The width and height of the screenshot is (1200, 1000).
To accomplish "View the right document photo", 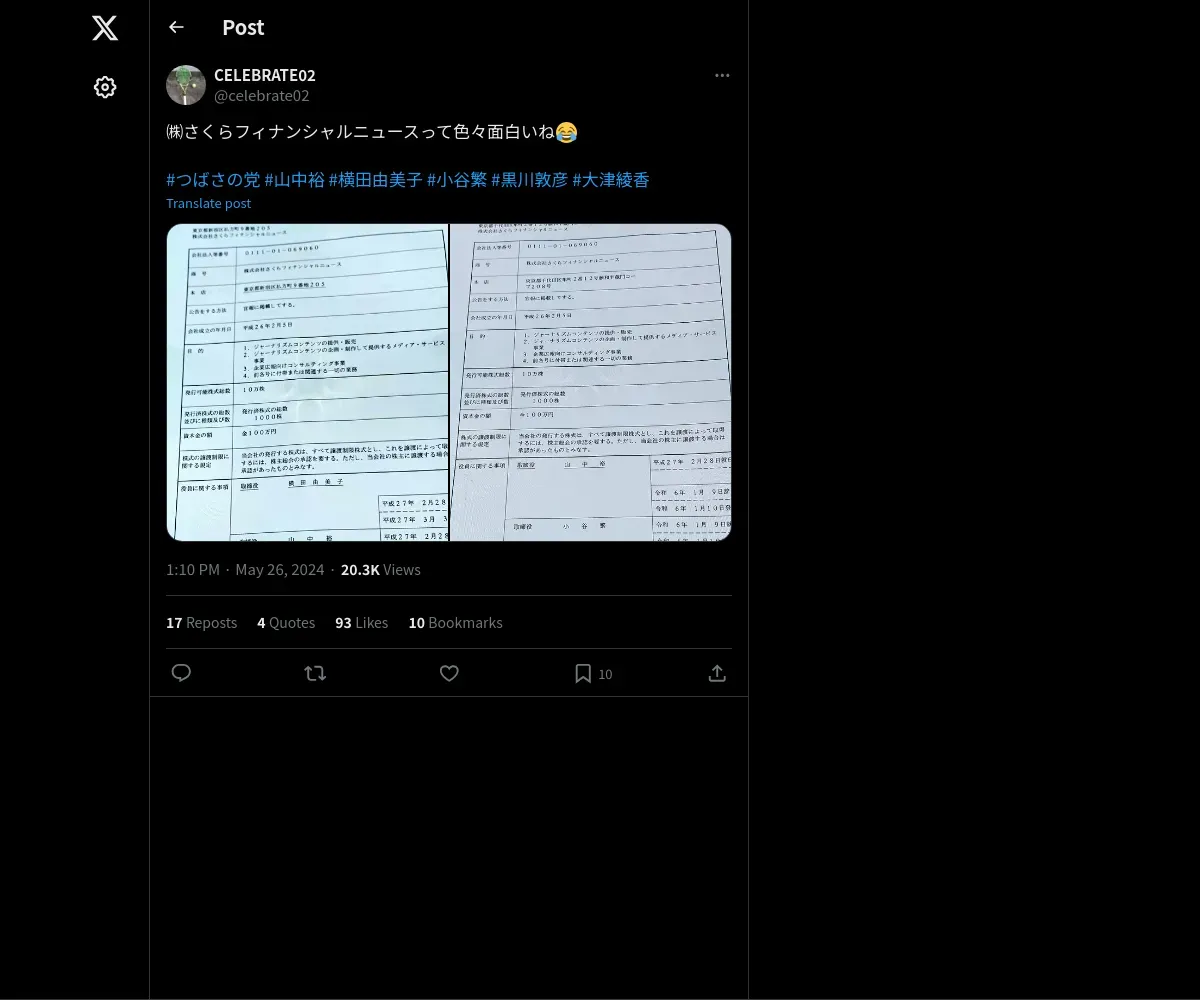I will click(x=591, y=382).
